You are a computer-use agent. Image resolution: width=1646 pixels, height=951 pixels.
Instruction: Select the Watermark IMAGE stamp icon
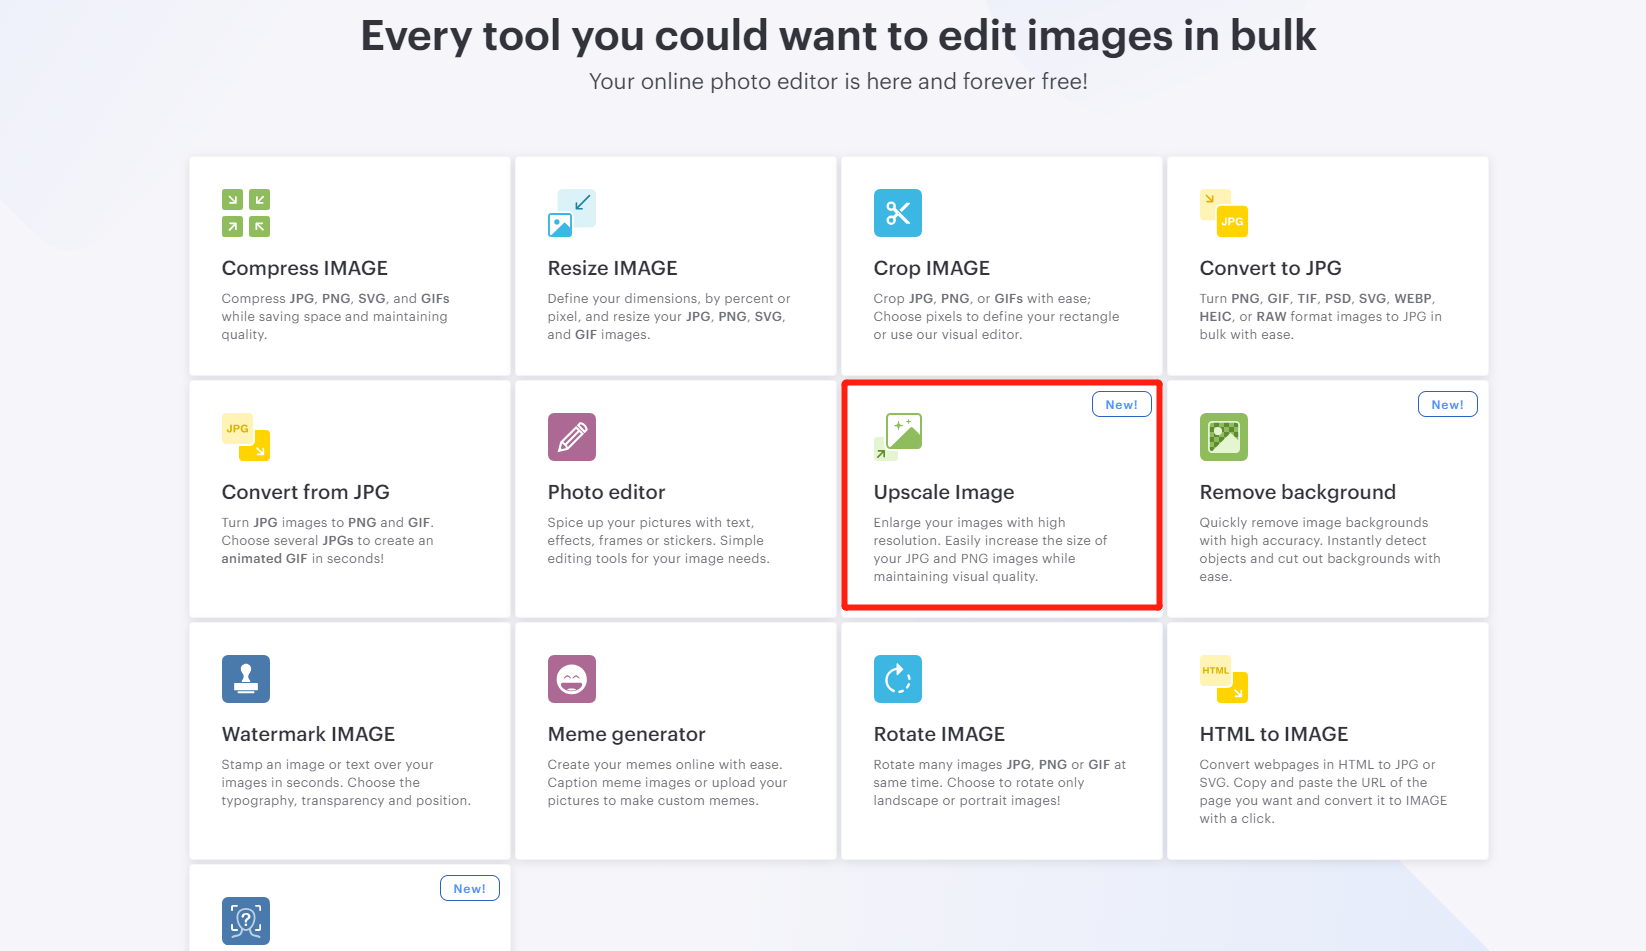[245, 679]
